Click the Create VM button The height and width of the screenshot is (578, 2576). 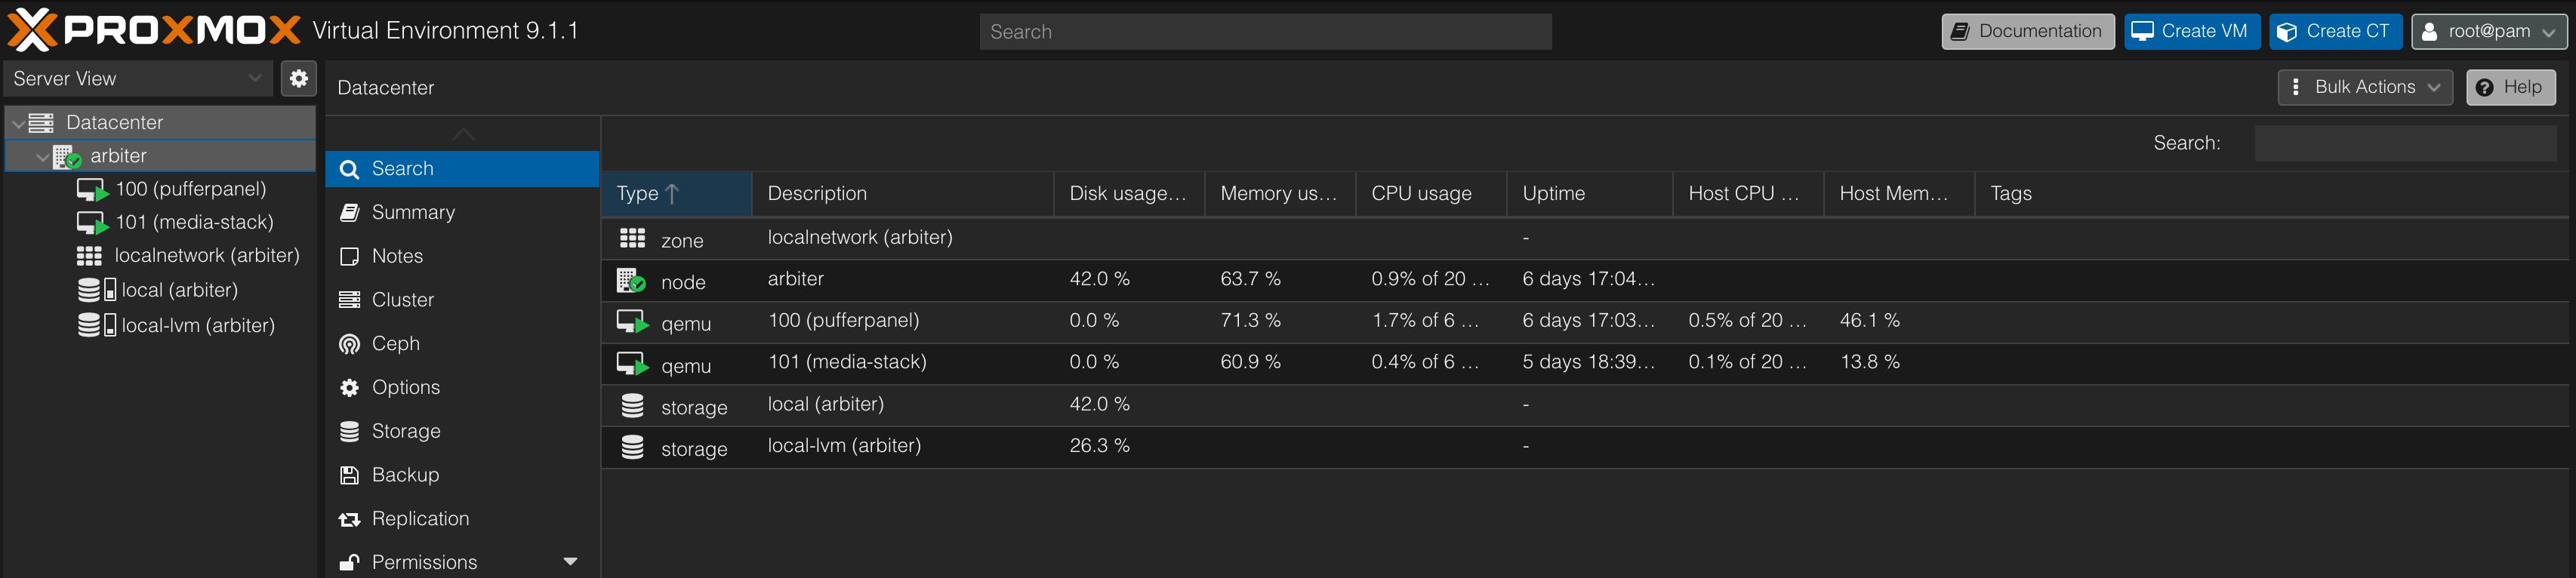2191,31
